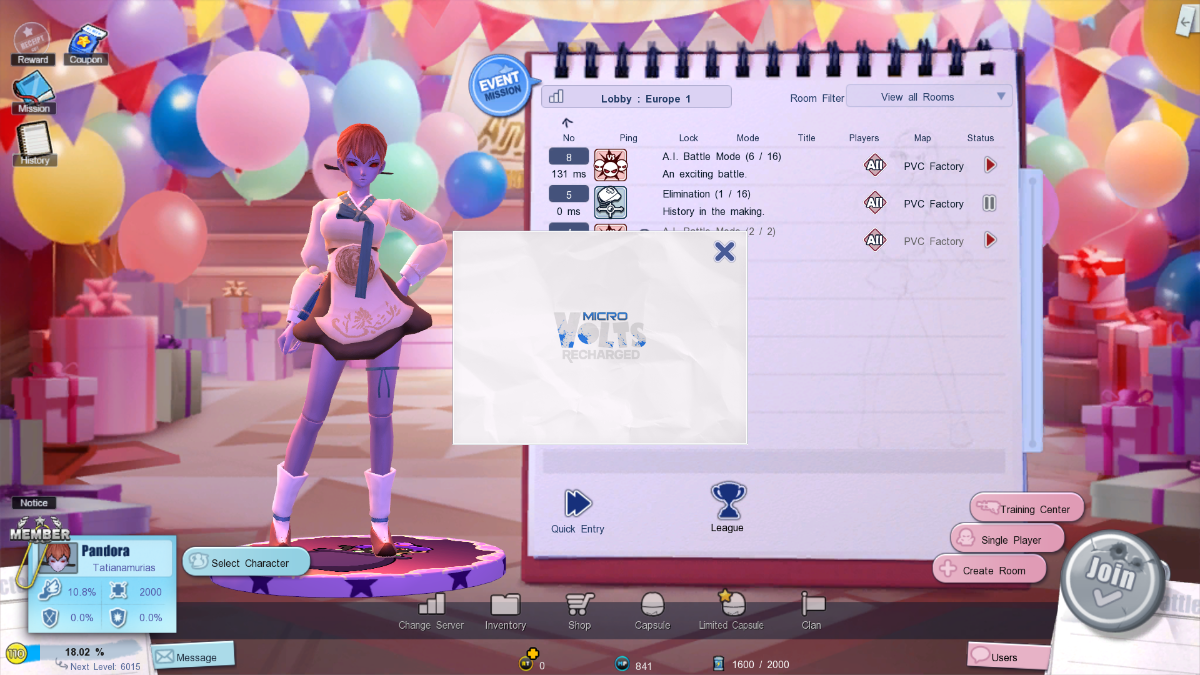Expand the View all Rooms filter dropdown

[929, 97]
